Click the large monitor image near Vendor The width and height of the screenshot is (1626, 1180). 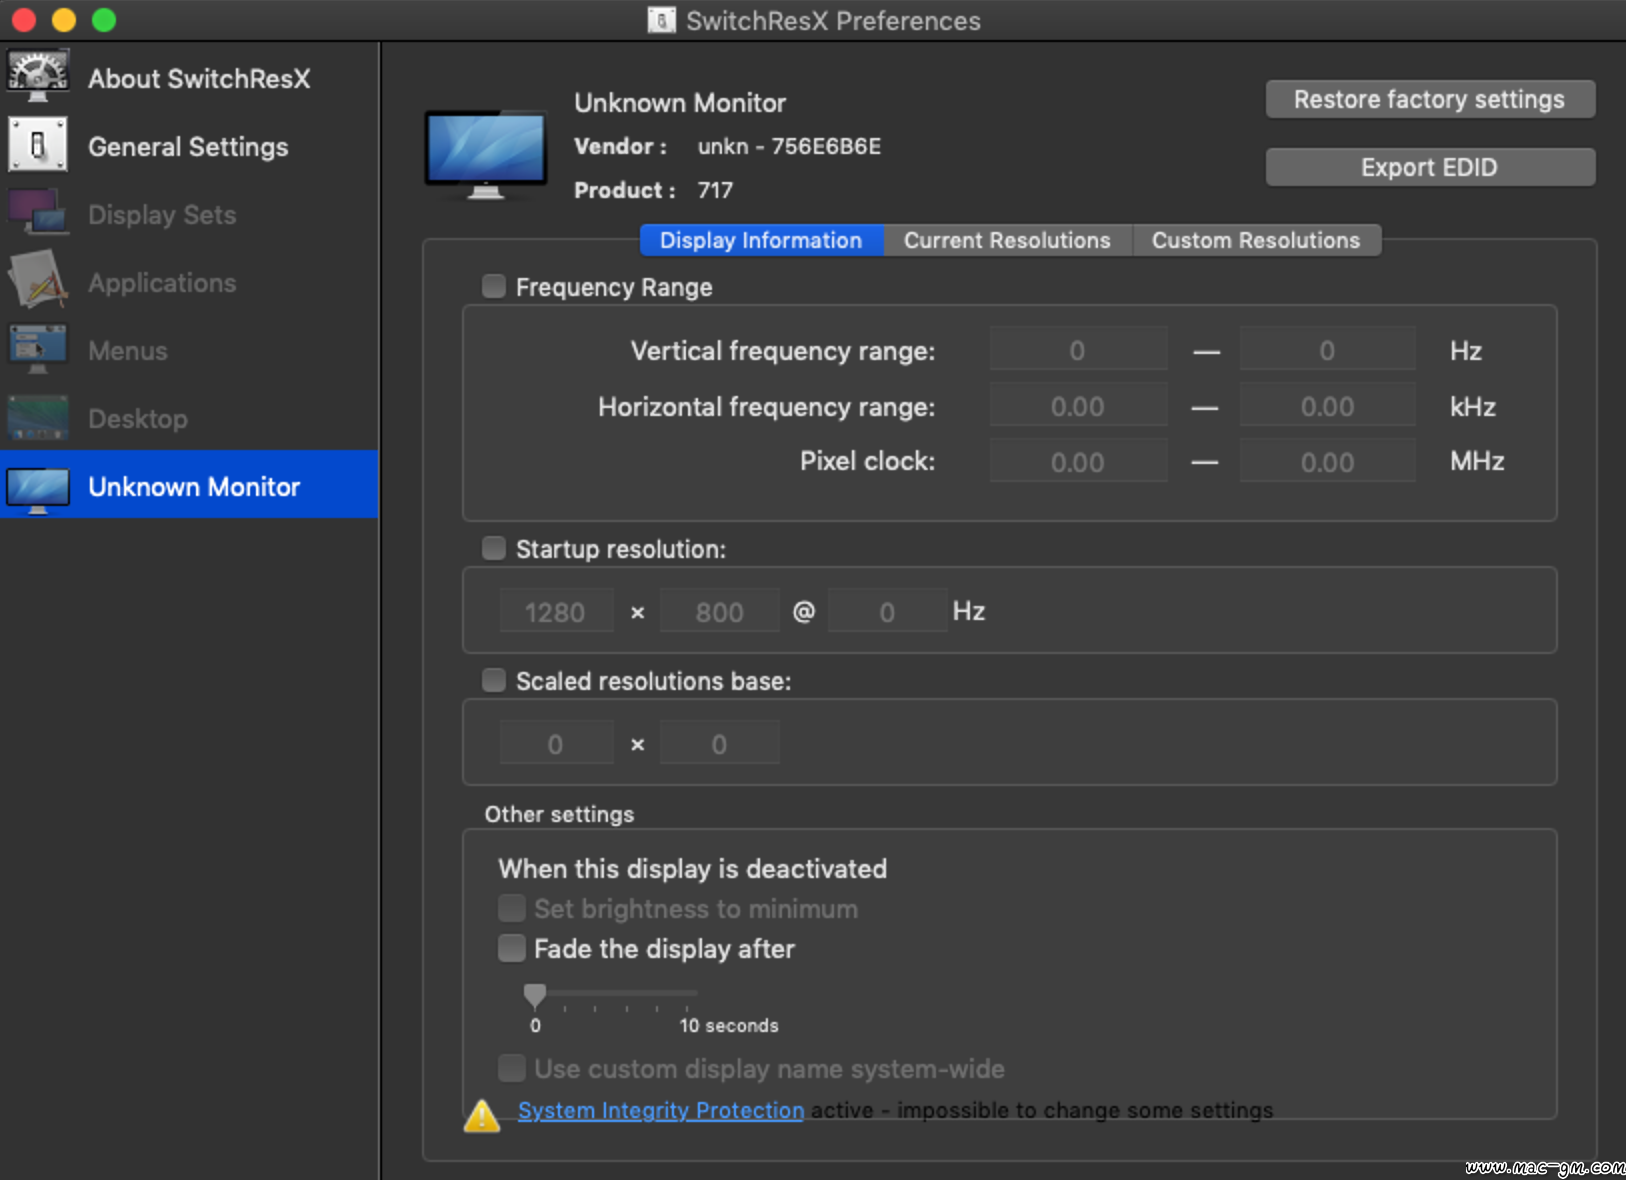(486, 154)
